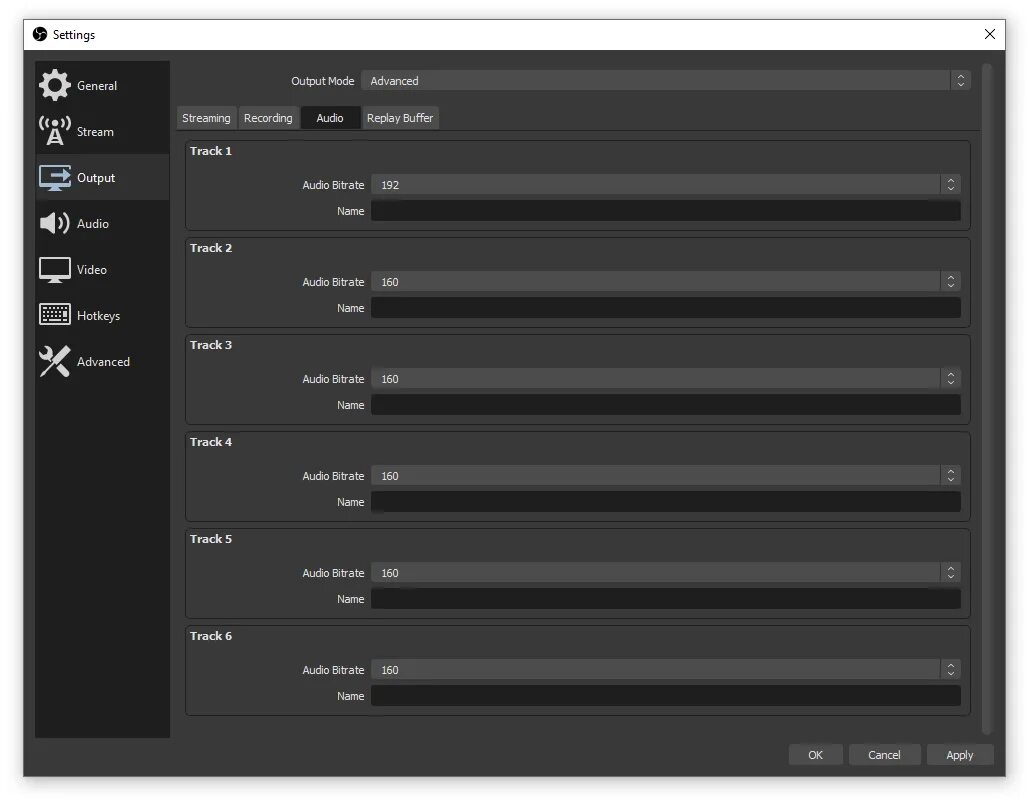The width and height of the screenshot is (1026, 808).
Task: Click the Track 6 Name field
Action: click(665, 695)
